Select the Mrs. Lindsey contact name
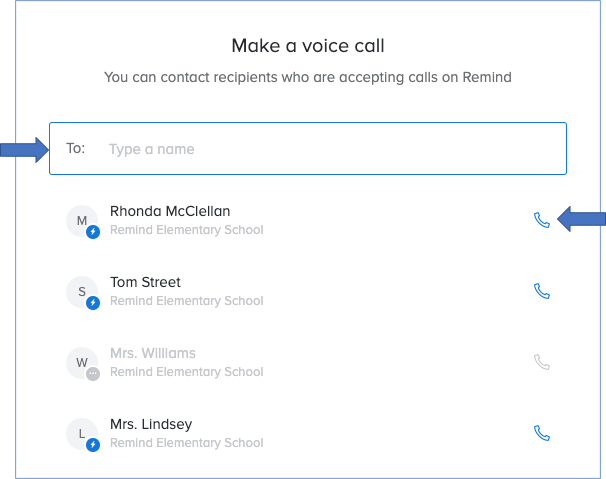 pos(151,425)
